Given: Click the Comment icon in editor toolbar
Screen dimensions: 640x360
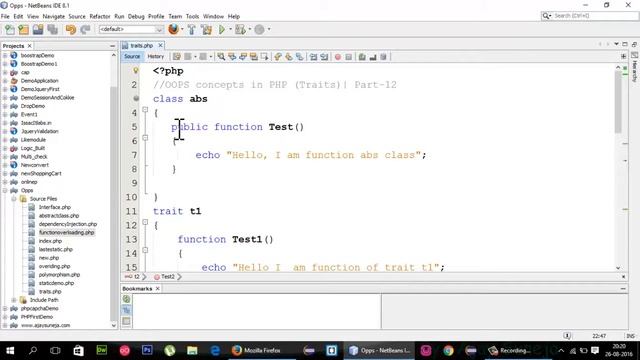Looking at the screenshot, I should tap(362, 57).
